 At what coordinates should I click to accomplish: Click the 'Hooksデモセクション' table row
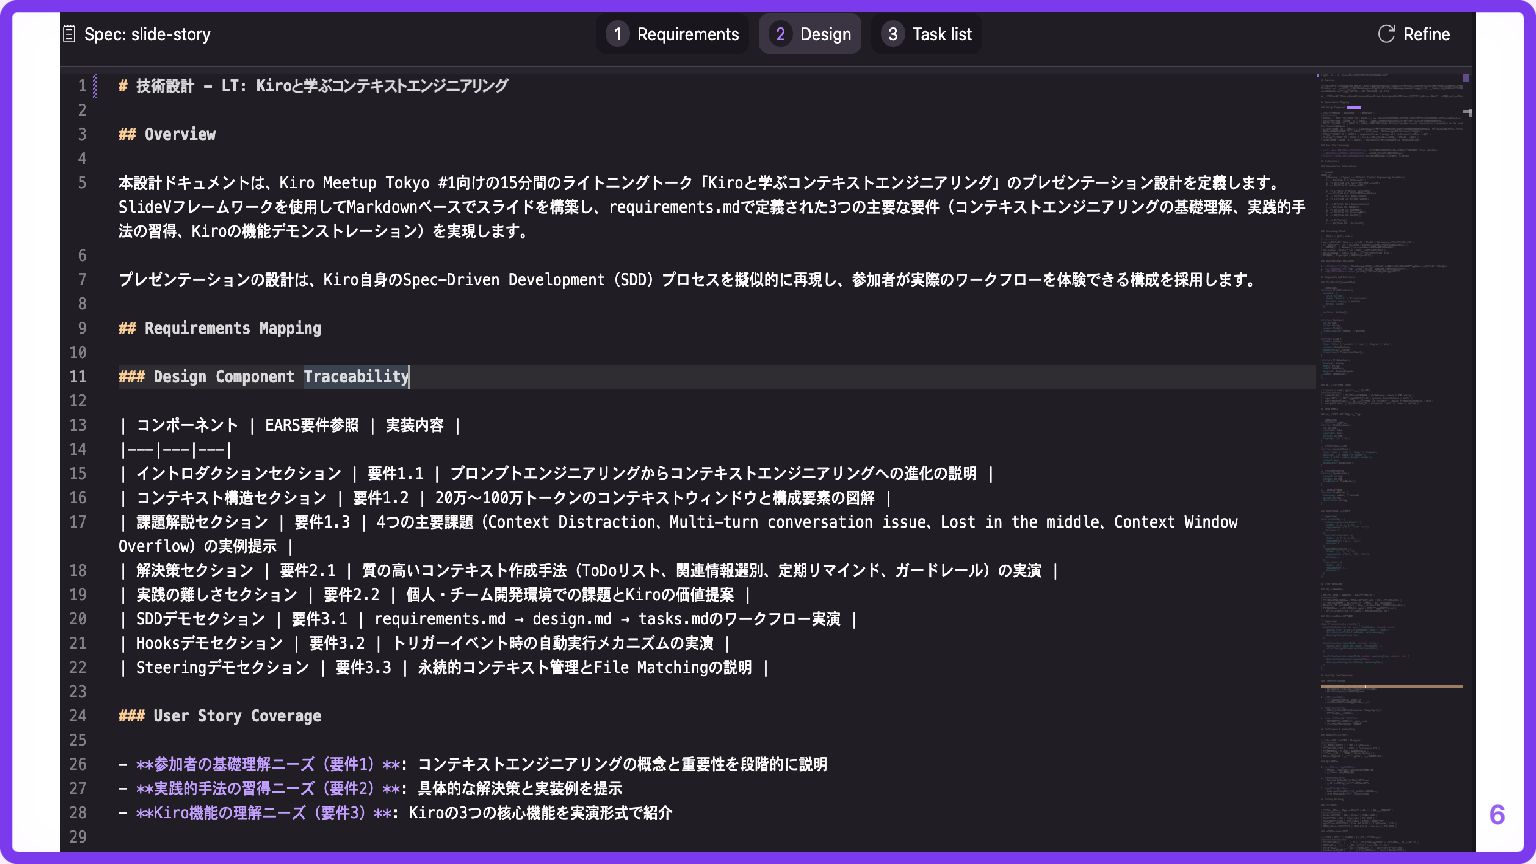(425, 643)
